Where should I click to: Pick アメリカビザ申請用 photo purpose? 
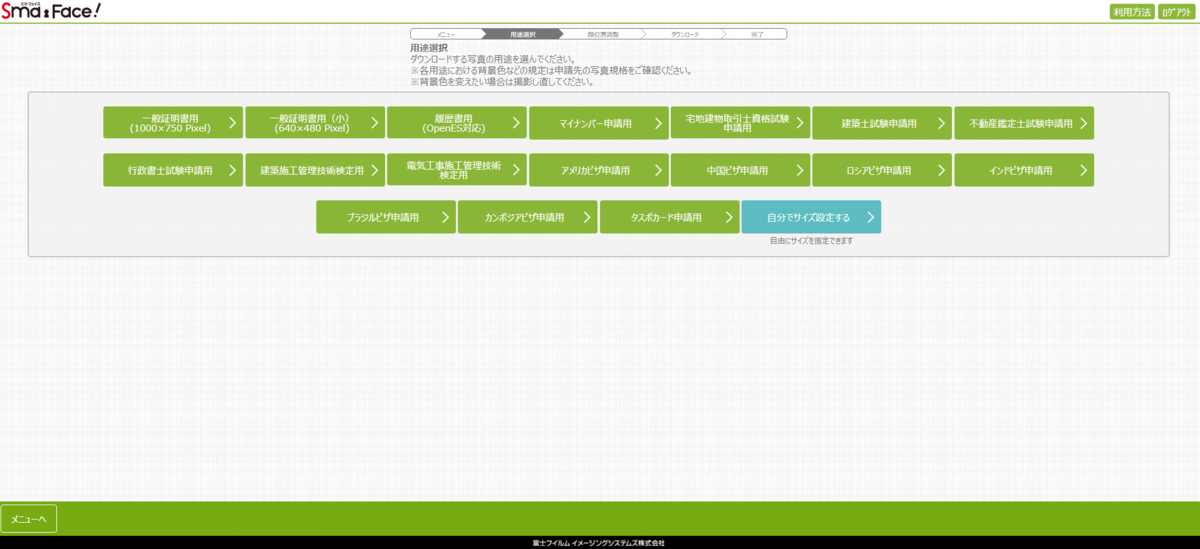(x=598, y=170)
